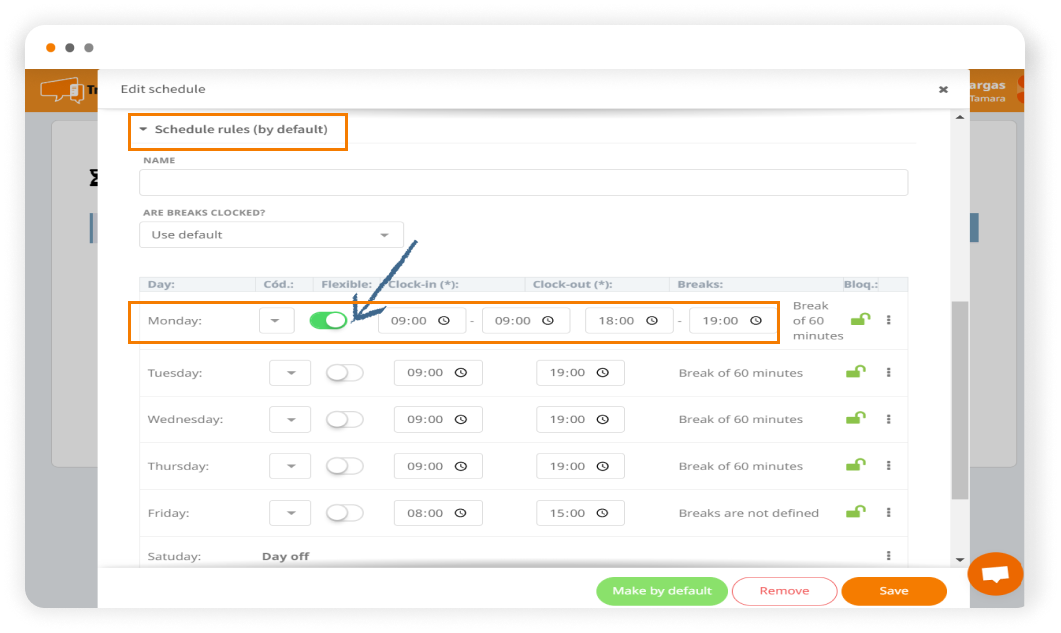The height and width of the screenshot is (633, 1061).
Task: Open the 'Are breaks clocked' dropdown
Action: click(x=271, y=235)
